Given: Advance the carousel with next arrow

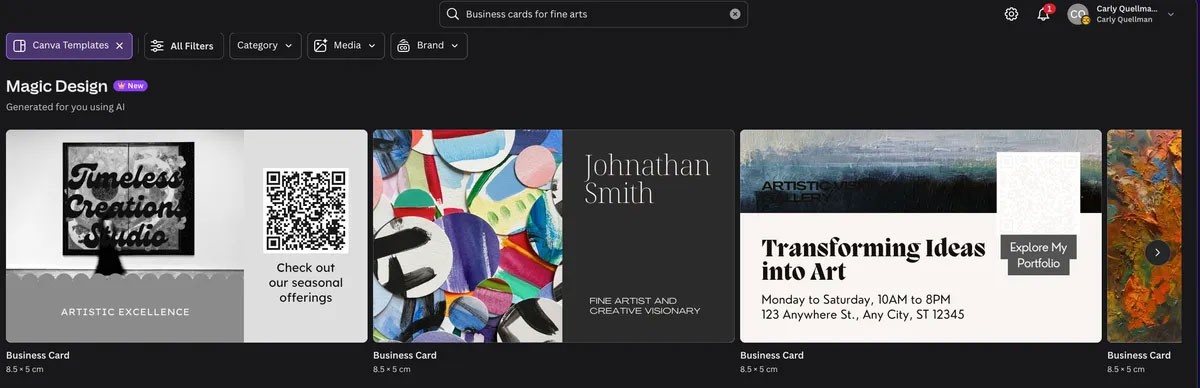Looking at the screenshot, I should click(1157, 252).
